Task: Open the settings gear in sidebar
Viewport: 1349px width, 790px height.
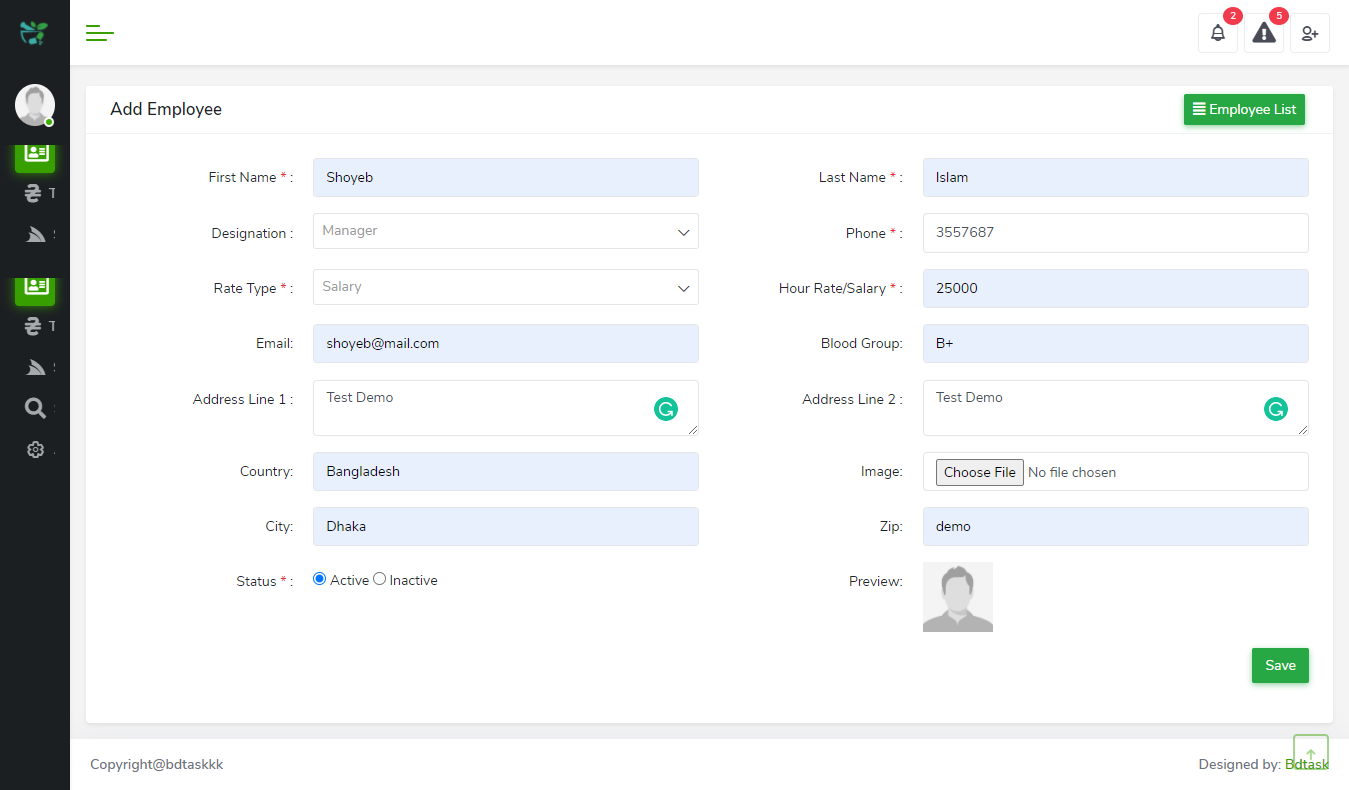Action: 35,450
